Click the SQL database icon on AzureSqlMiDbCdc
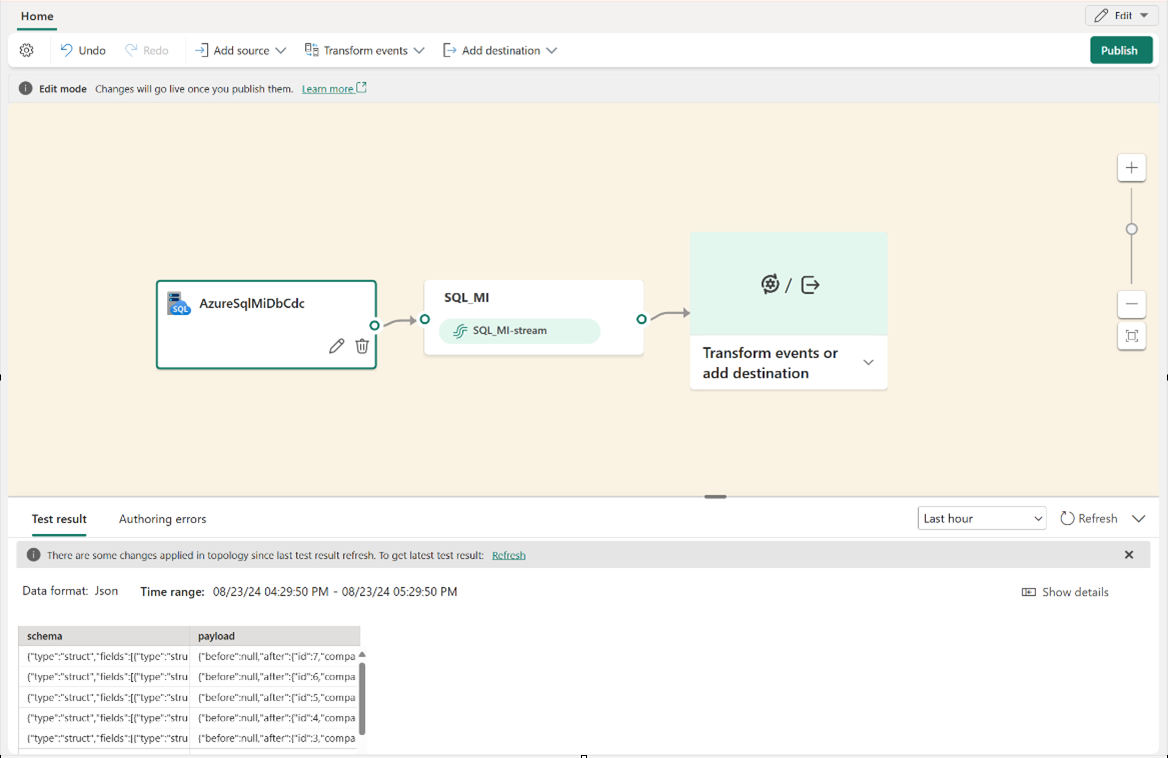This screenshot has height=758, width=1168. (x=179, y=304)
